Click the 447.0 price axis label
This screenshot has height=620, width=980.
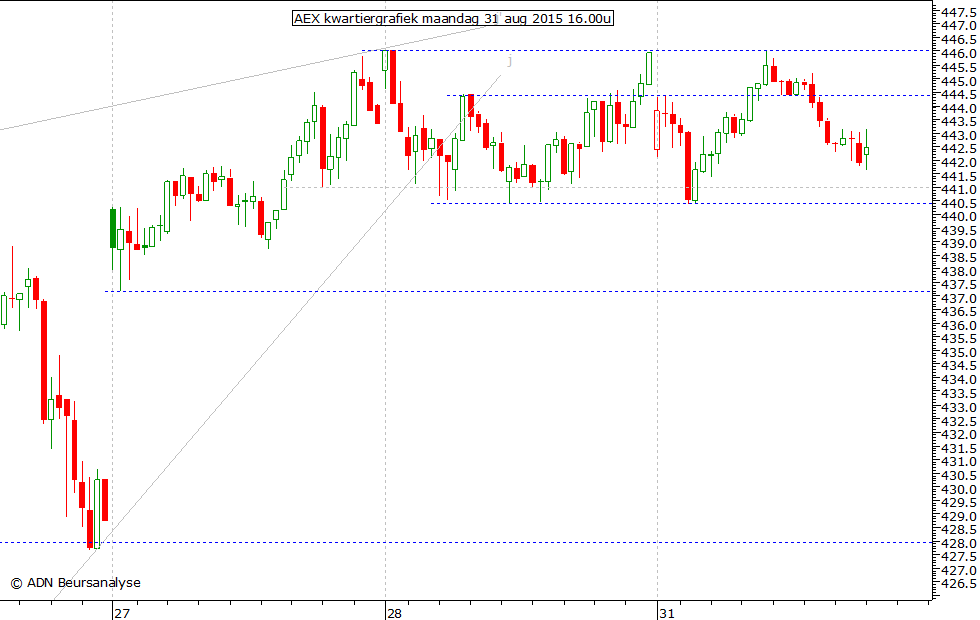coord(959,26)
